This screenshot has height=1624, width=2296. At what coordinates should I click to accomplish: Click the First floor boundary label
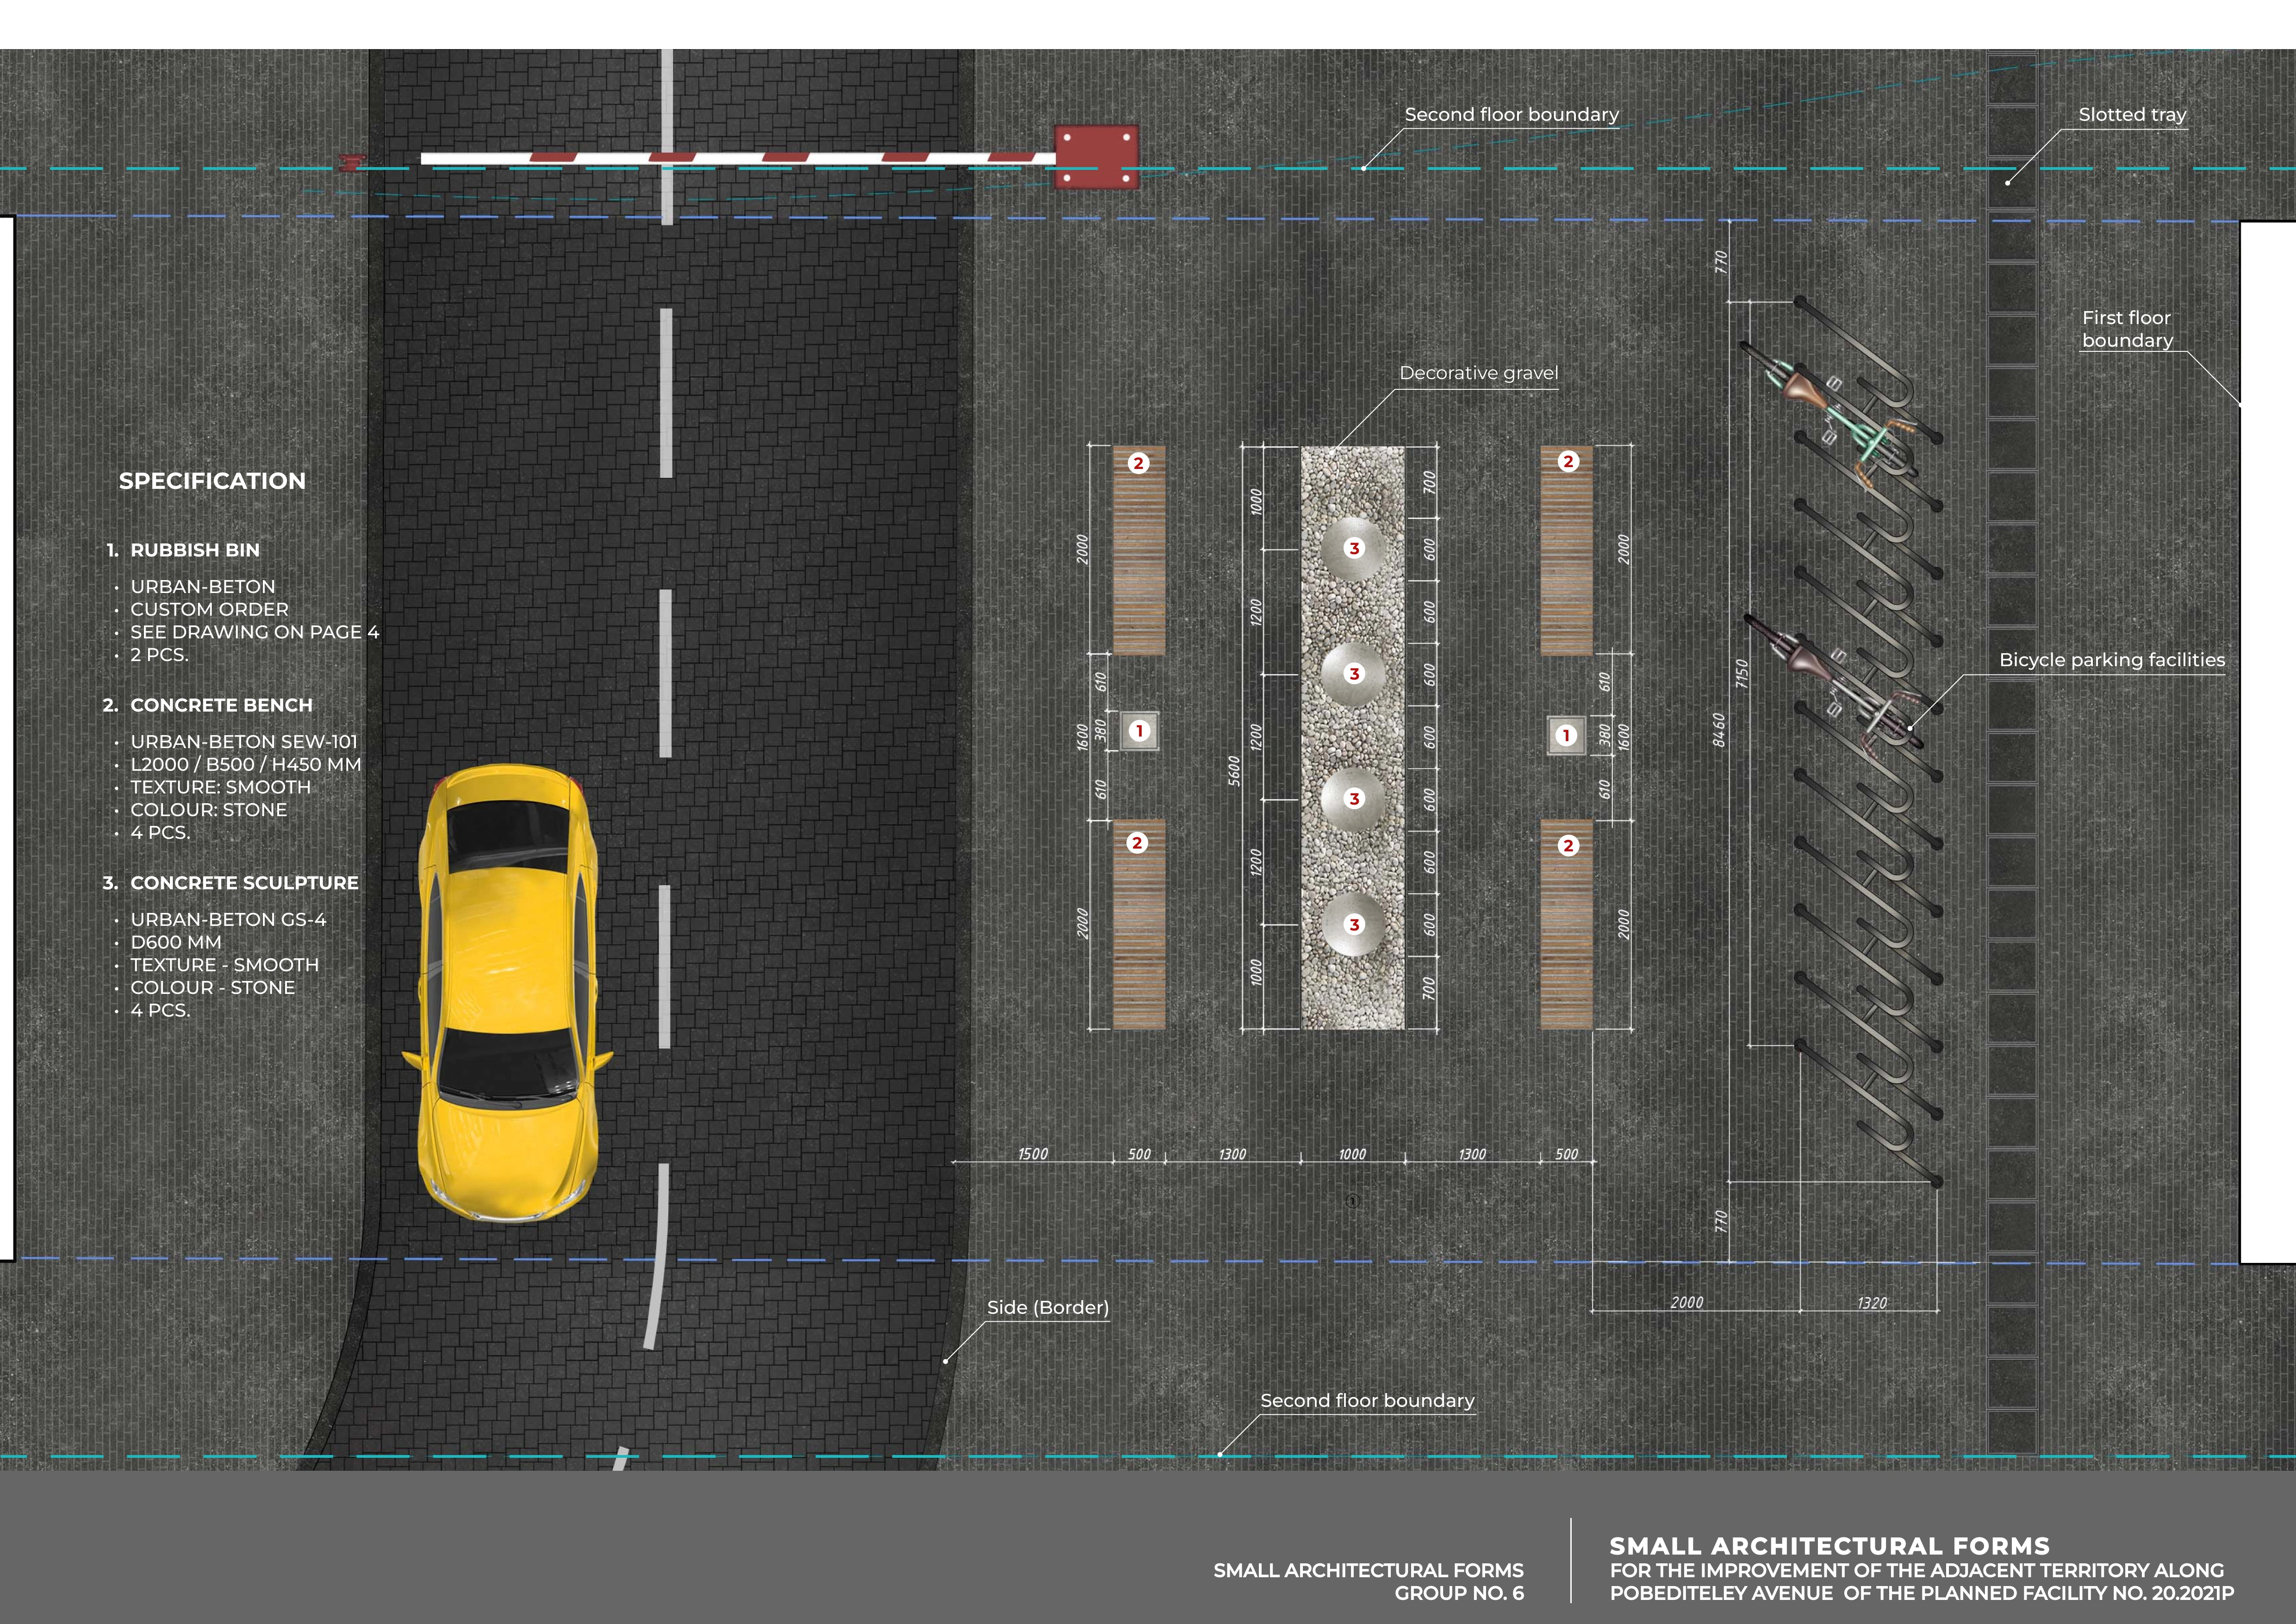pyautogui.click(x=2126, y=328)
